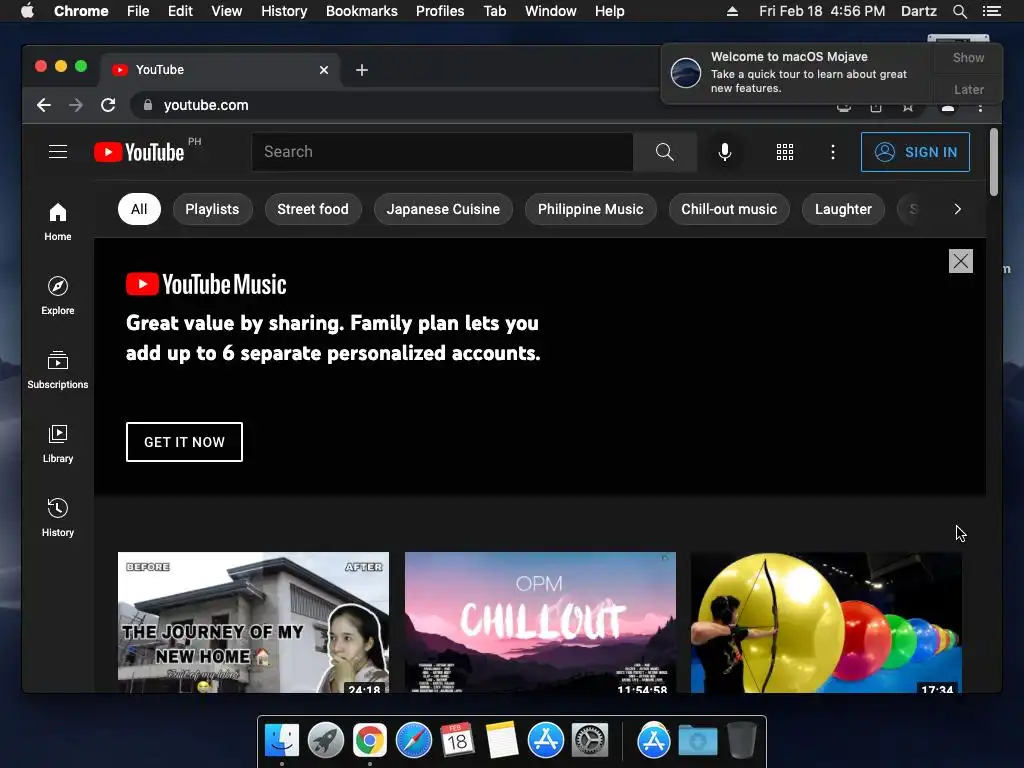
Task: Open YouTube settings three-dot menu
Action: [833, 152]
